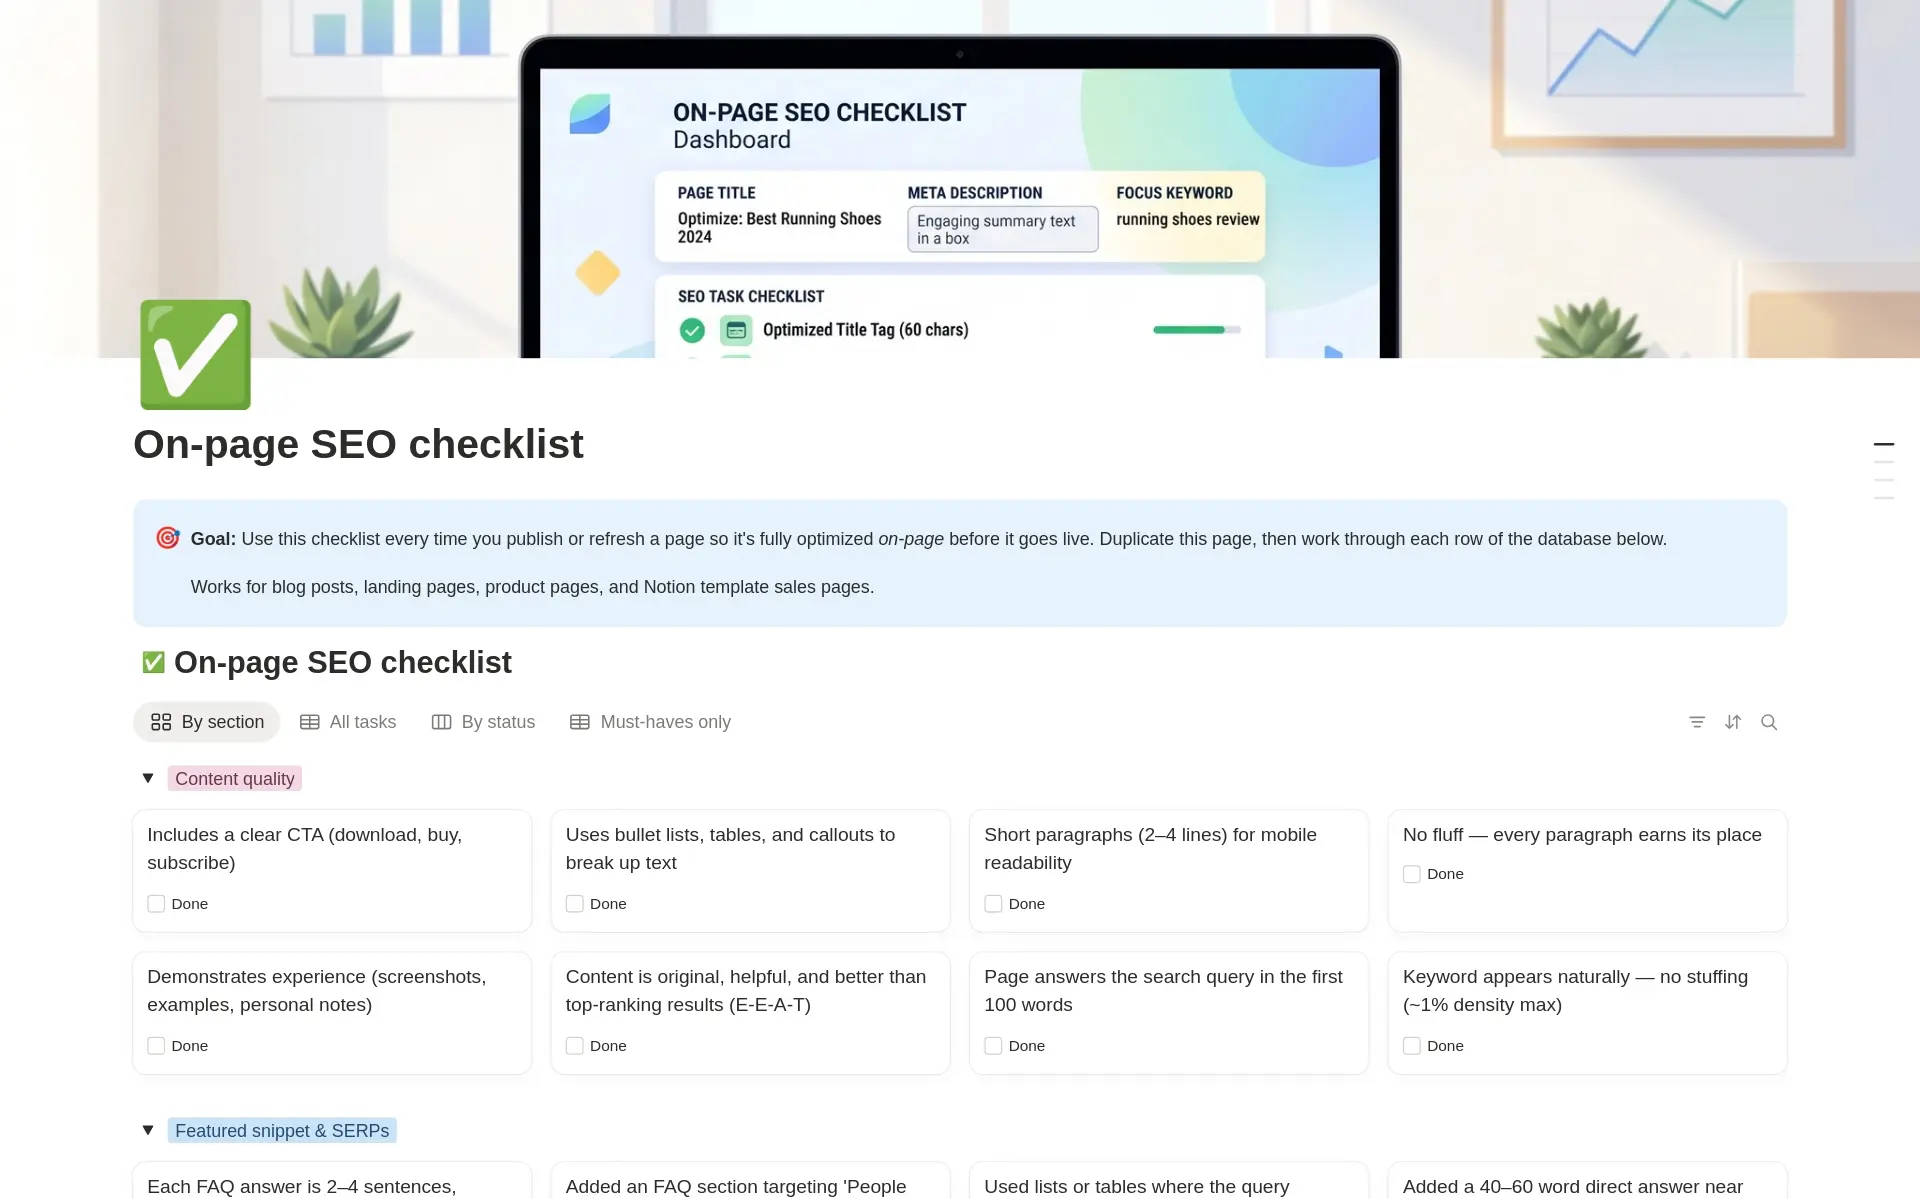Open the All tasks view tab

click(x=348, y=722)
